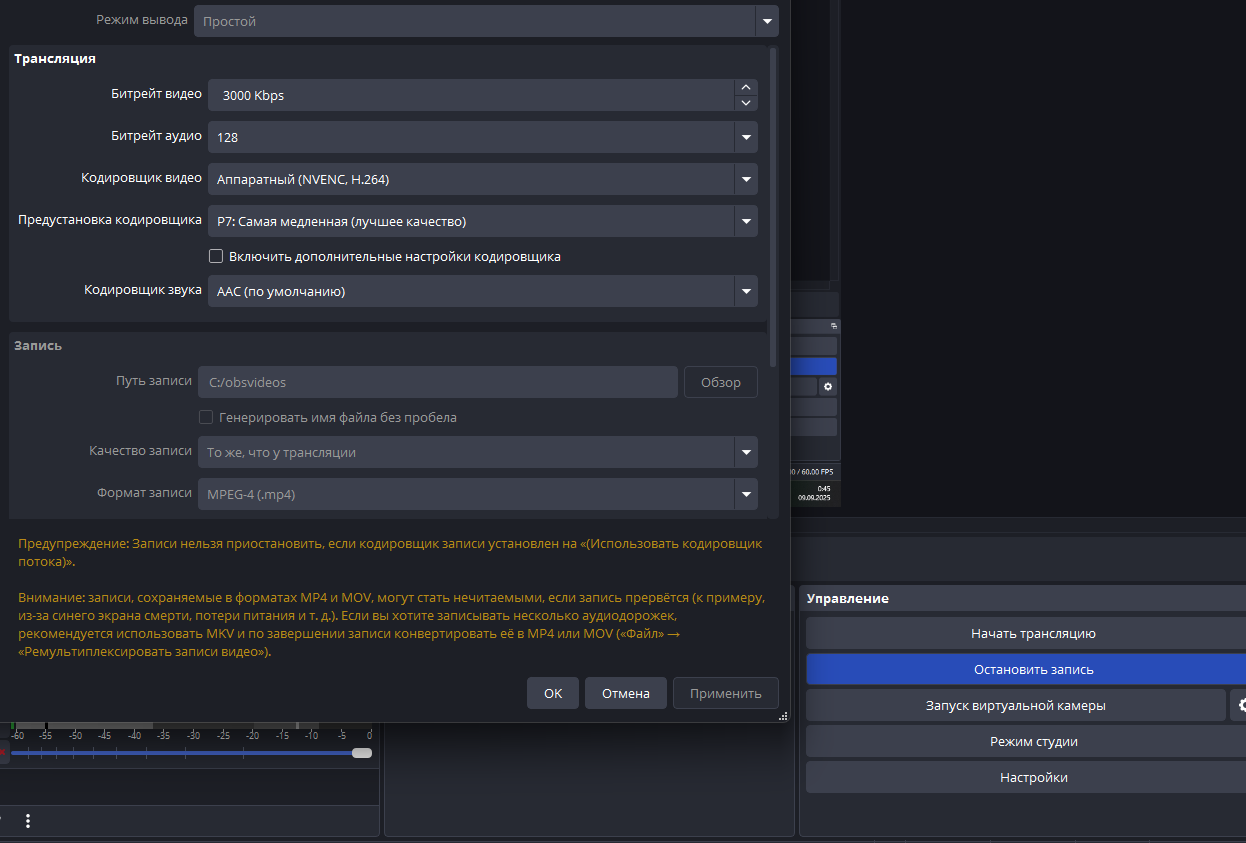The width and height of the screenshot is (1246, 843).
Task: Click the blue highlighted button in small background dock
Action: [813, 366]
